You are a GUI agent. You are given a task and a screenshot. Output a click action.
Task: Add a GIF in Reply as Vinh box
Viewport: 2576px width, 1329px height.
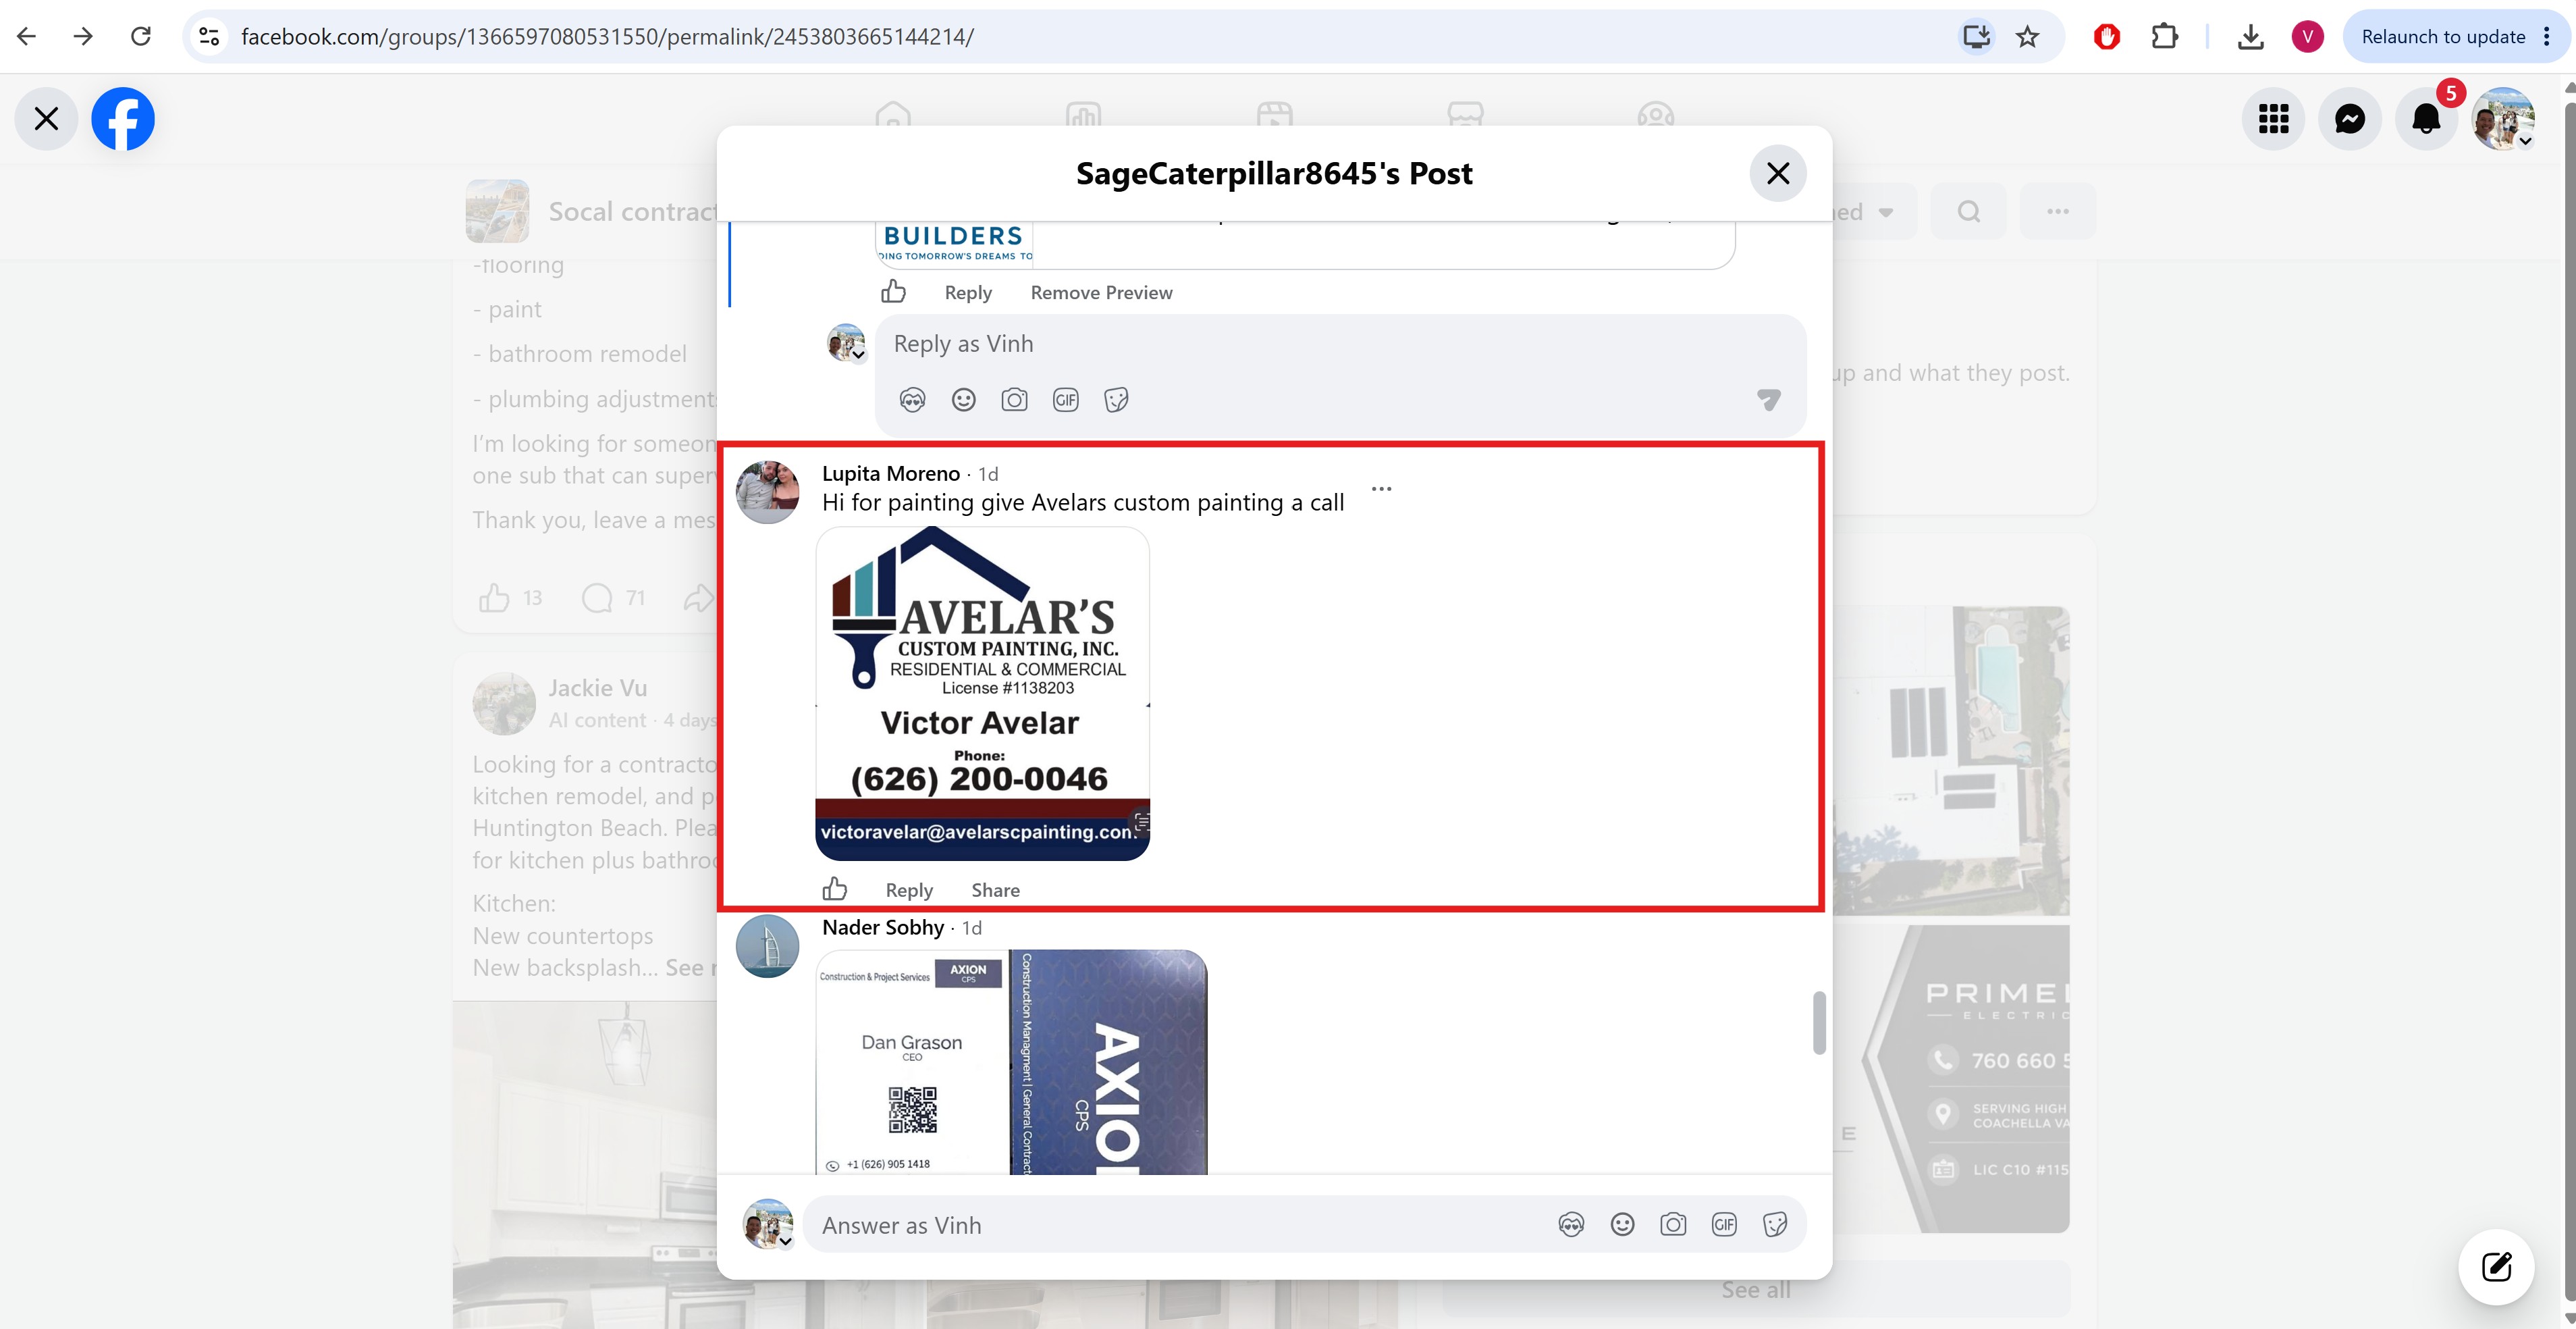(x=1065, y=400)
